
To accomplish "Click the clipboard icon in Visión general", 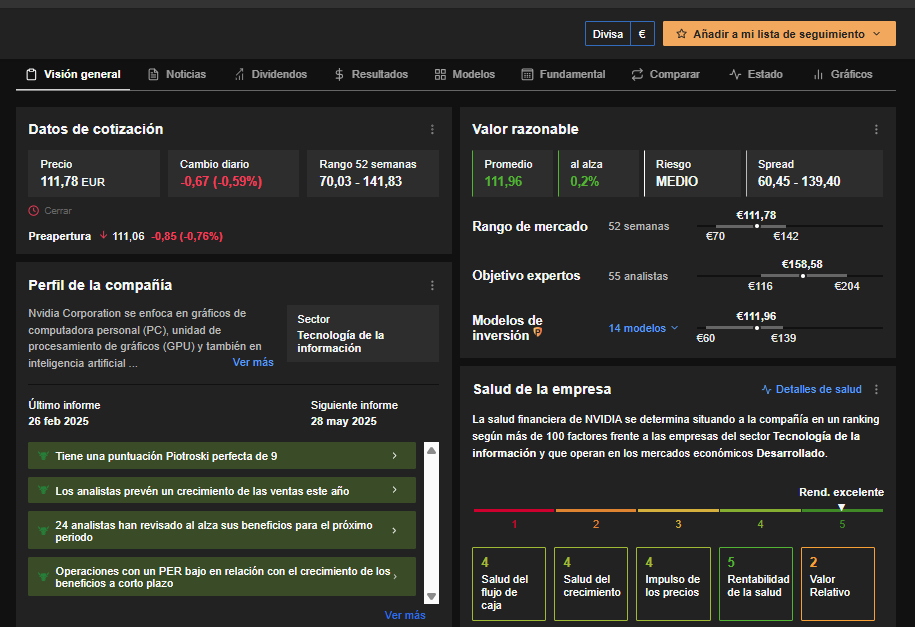I will (32, 74).
